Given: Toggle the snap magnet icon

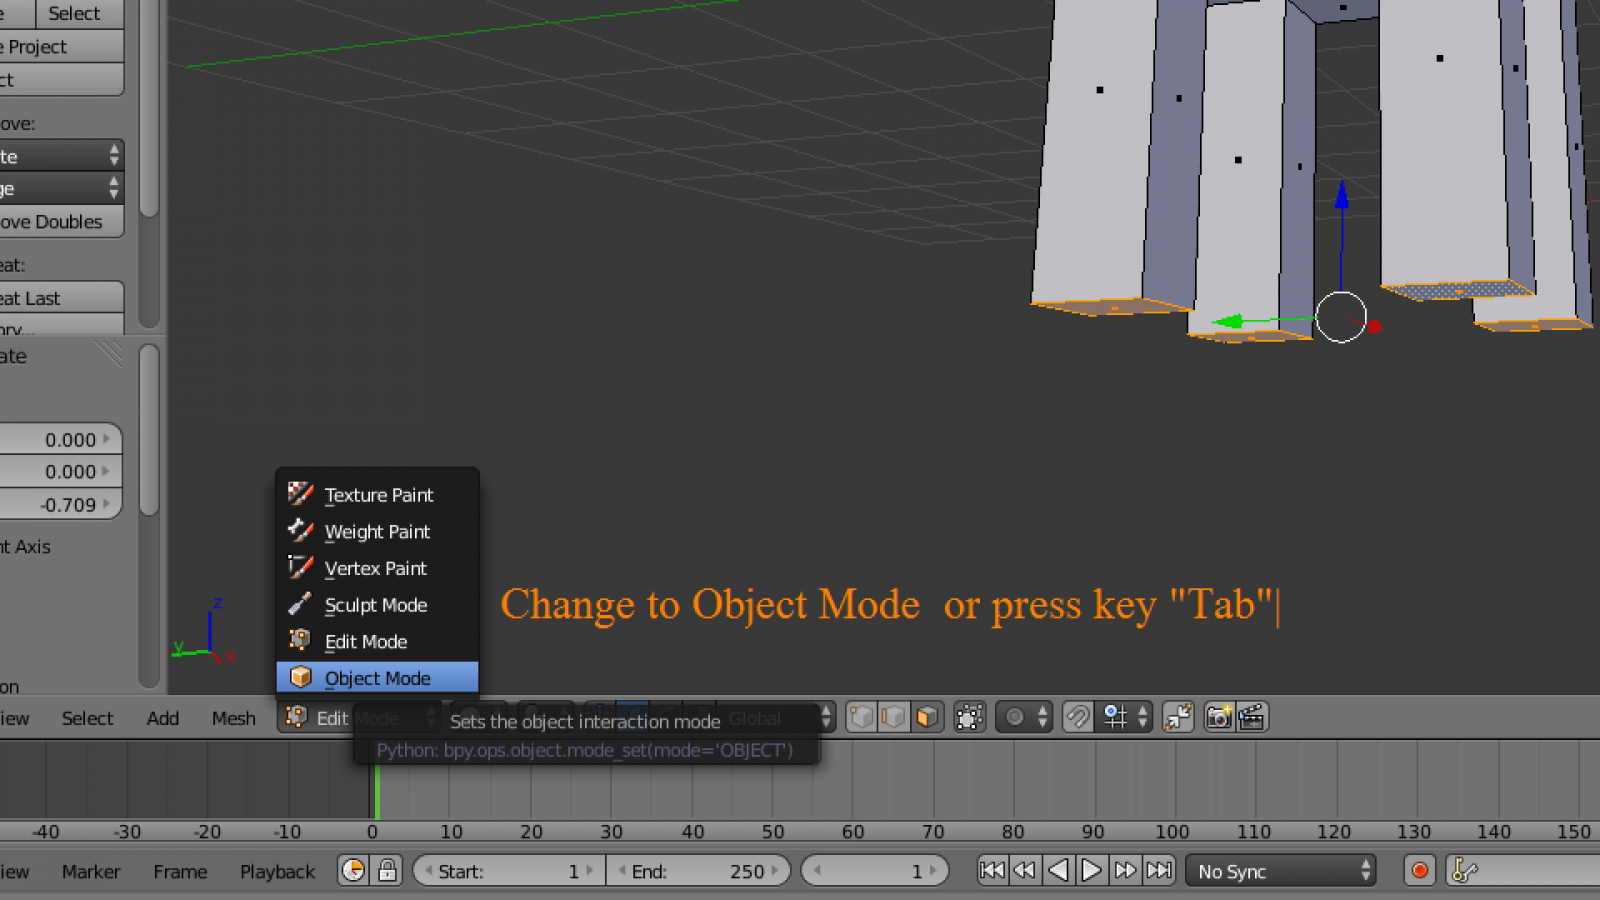Looking at the screenshot, I should coord(1077,717).
